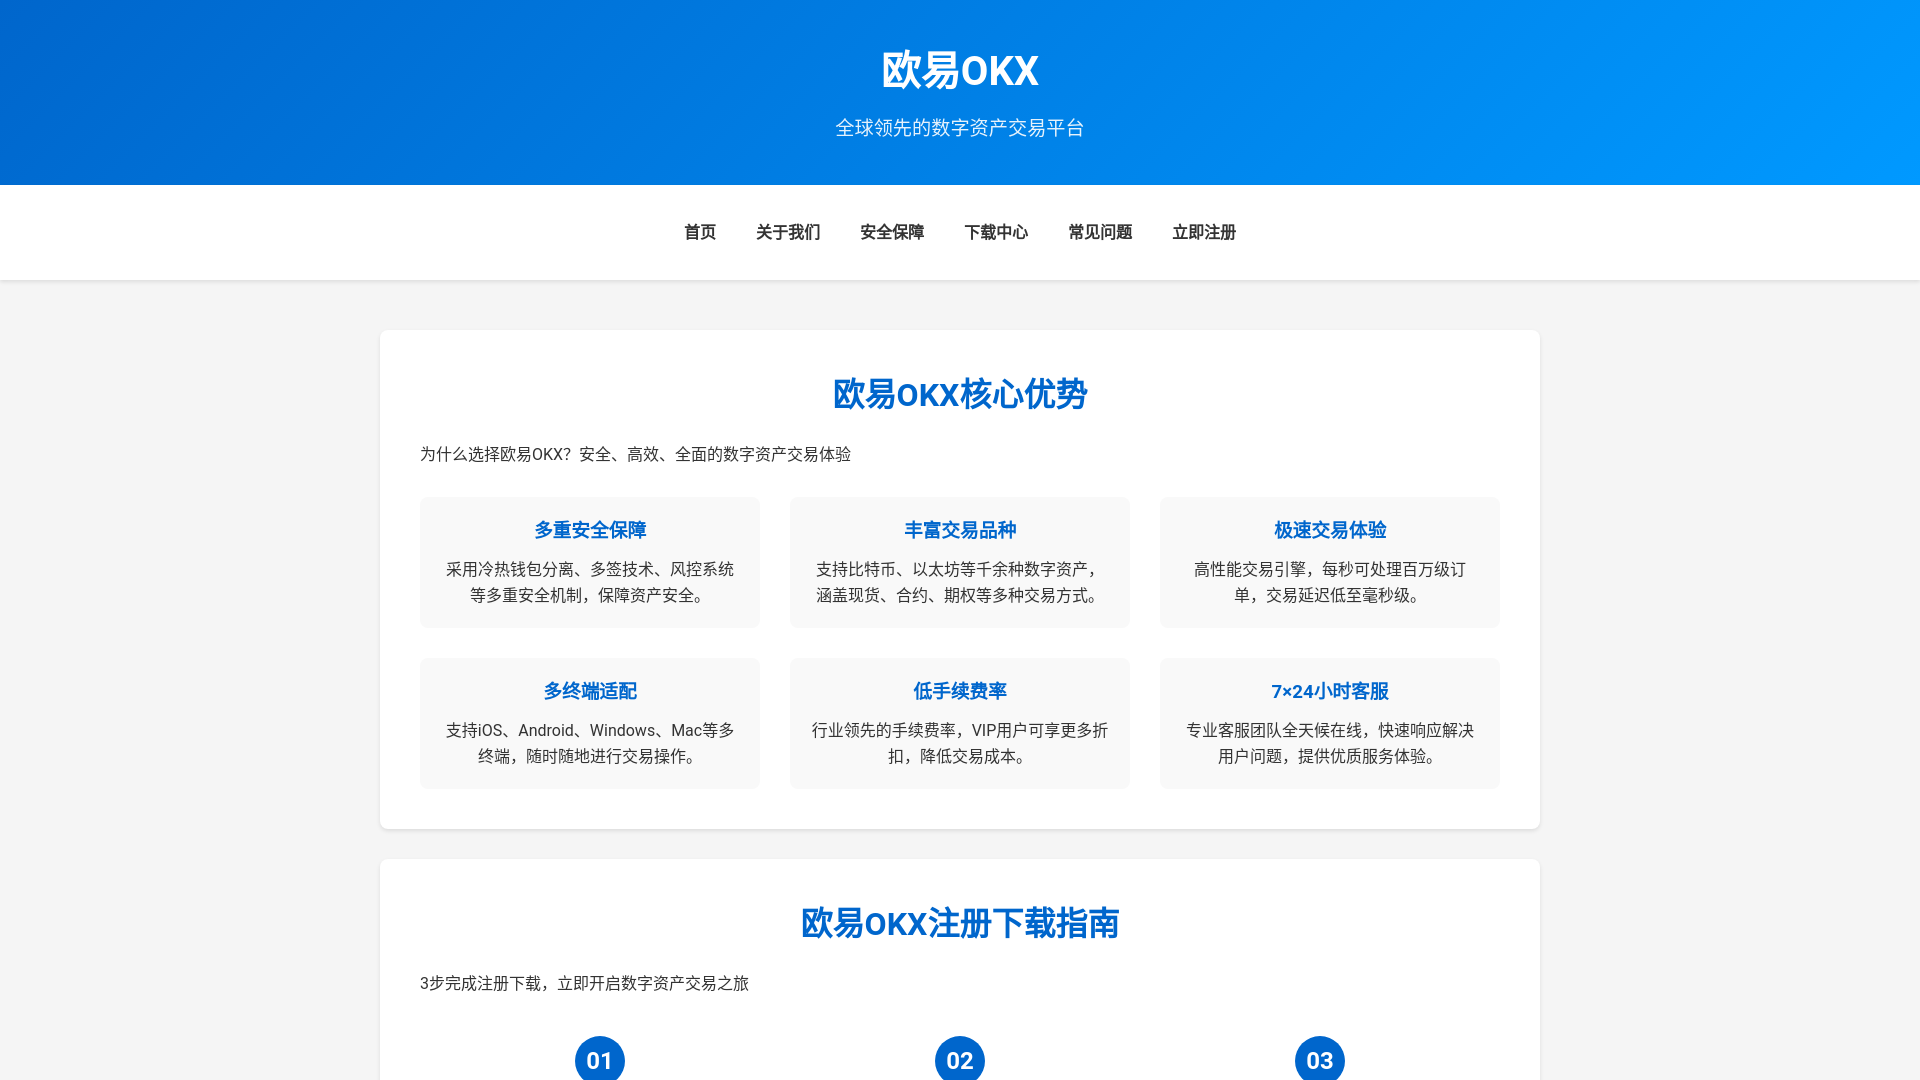The width and height of the screenshot is (1920, 1080).
Task: Select the 多终端适配 card title
Action: [590, 691]
